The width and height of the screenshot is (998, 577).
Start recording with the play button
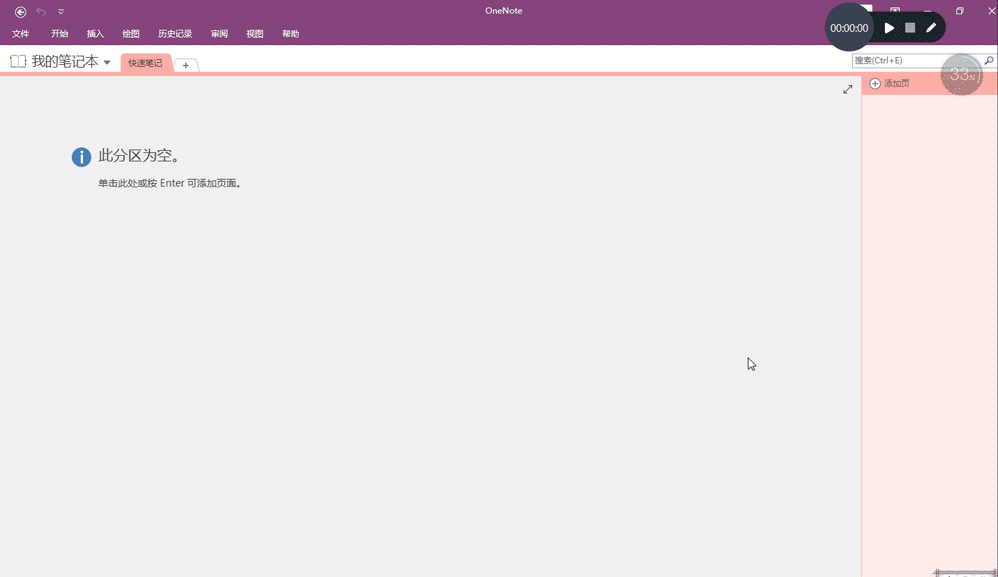[x=889, y=28]
